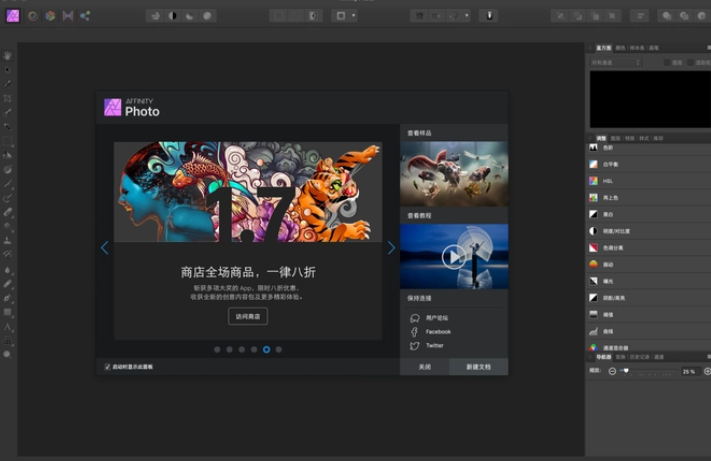Switch to the 历史记录 history tab
Screen dimensions: 711x461
640,357
